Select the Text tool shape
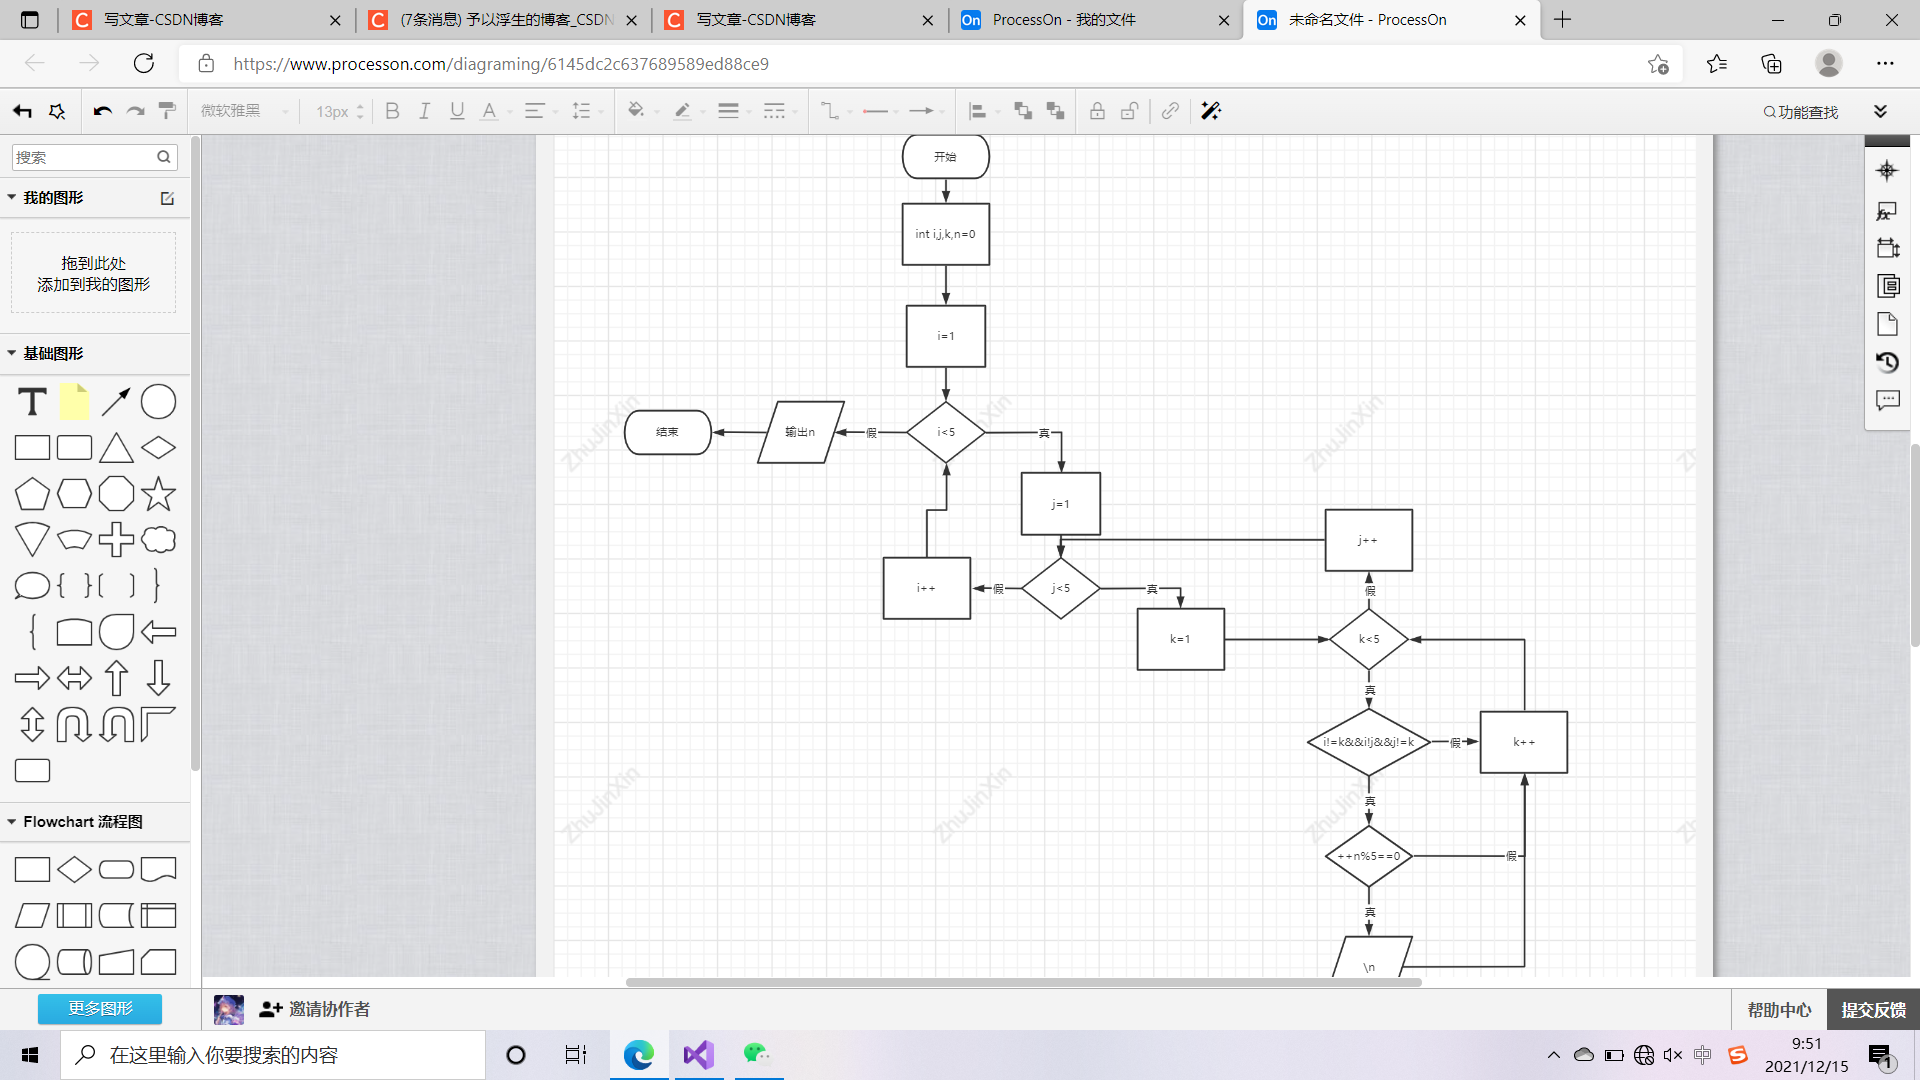Screen dimensions: 1920x1080 (x=32, y=402)
